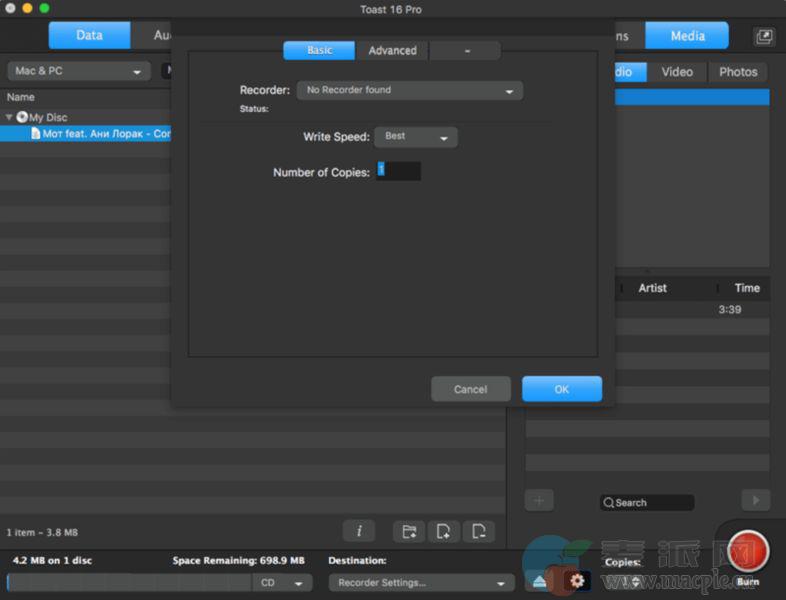Open the Write Speed dropdown

pyautogui.click(x=416, y=137)
